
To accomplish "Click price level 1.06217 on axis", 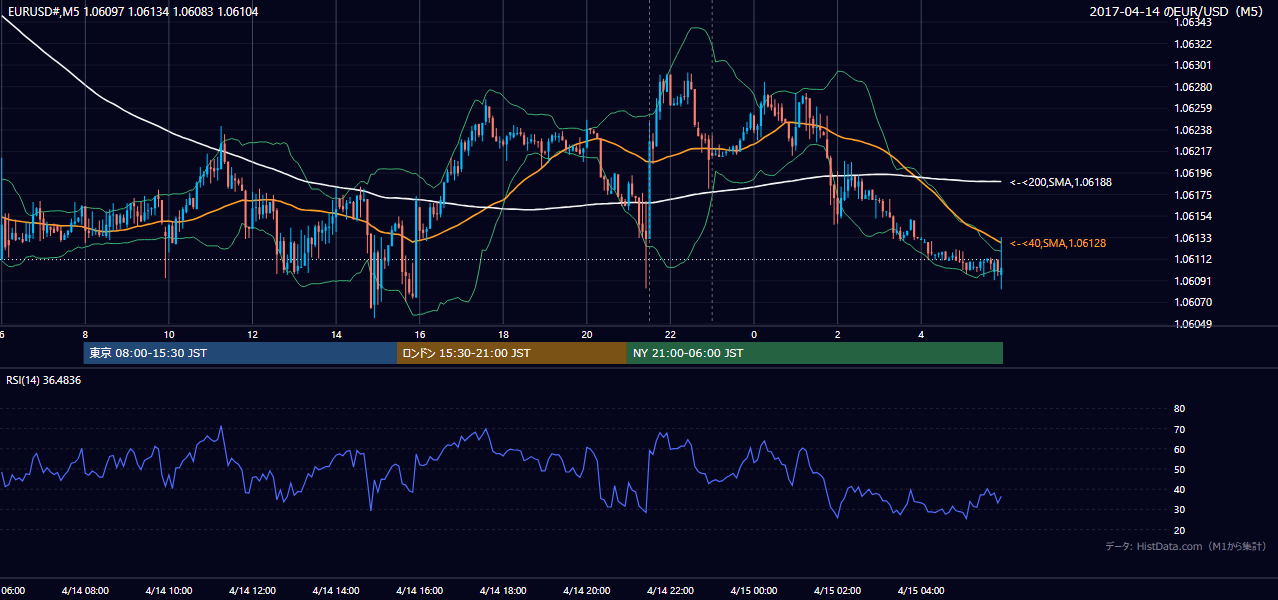I will pyautogui.click(x=1193, y=151).
